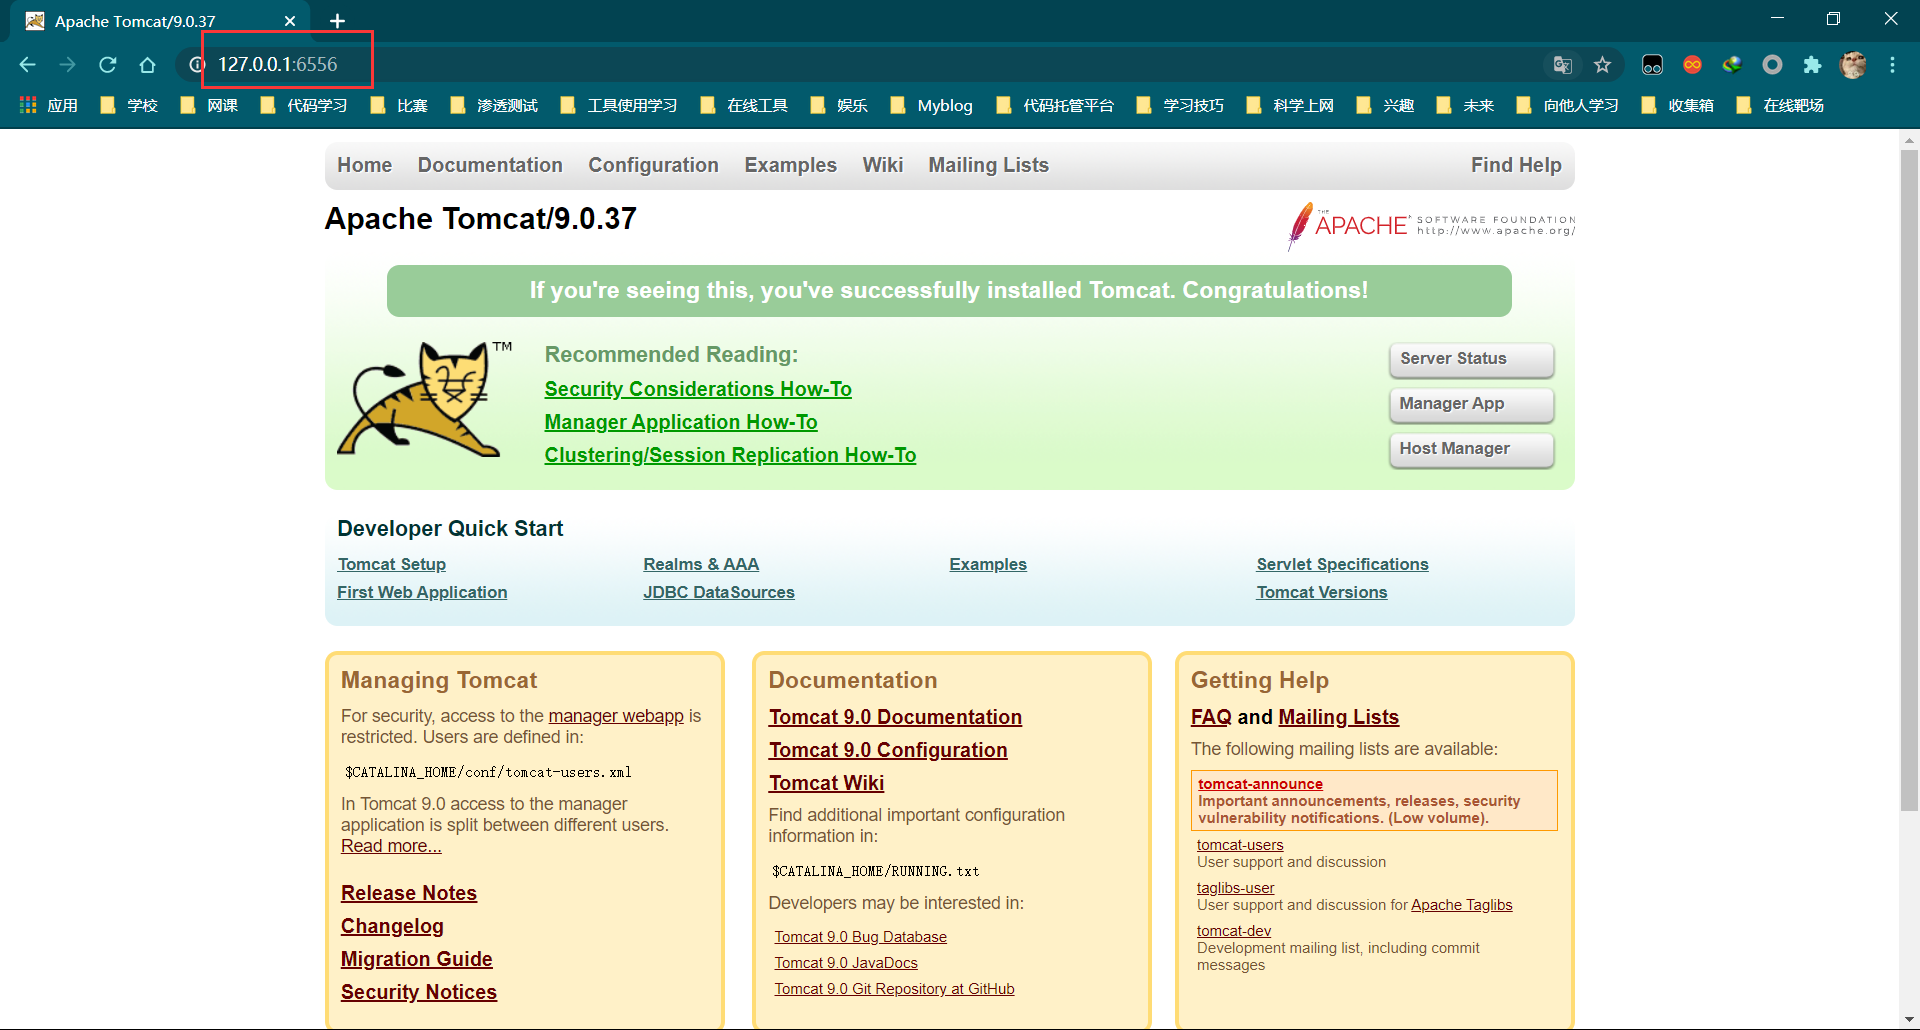1920x1030 pixels.
Task: Open the Tomcat Setup link
Action: 391,564
